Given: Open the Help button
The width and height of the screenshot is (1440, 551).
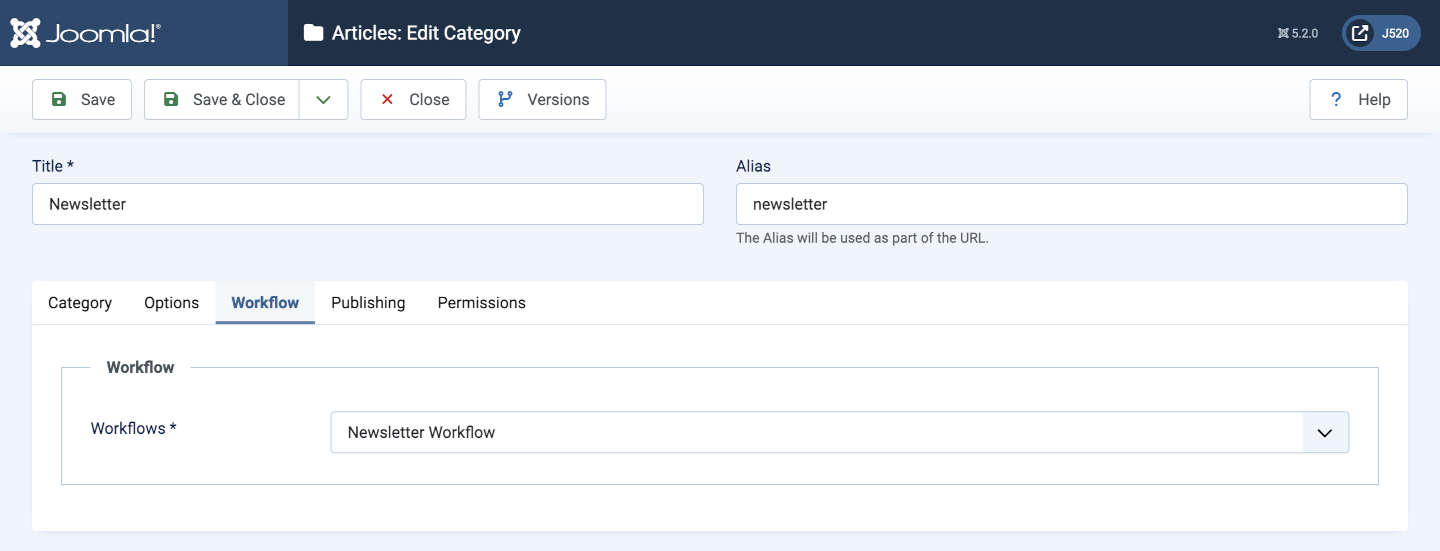Looking at the screenshot, I should pyautogui.click(x=1358, y=100).
